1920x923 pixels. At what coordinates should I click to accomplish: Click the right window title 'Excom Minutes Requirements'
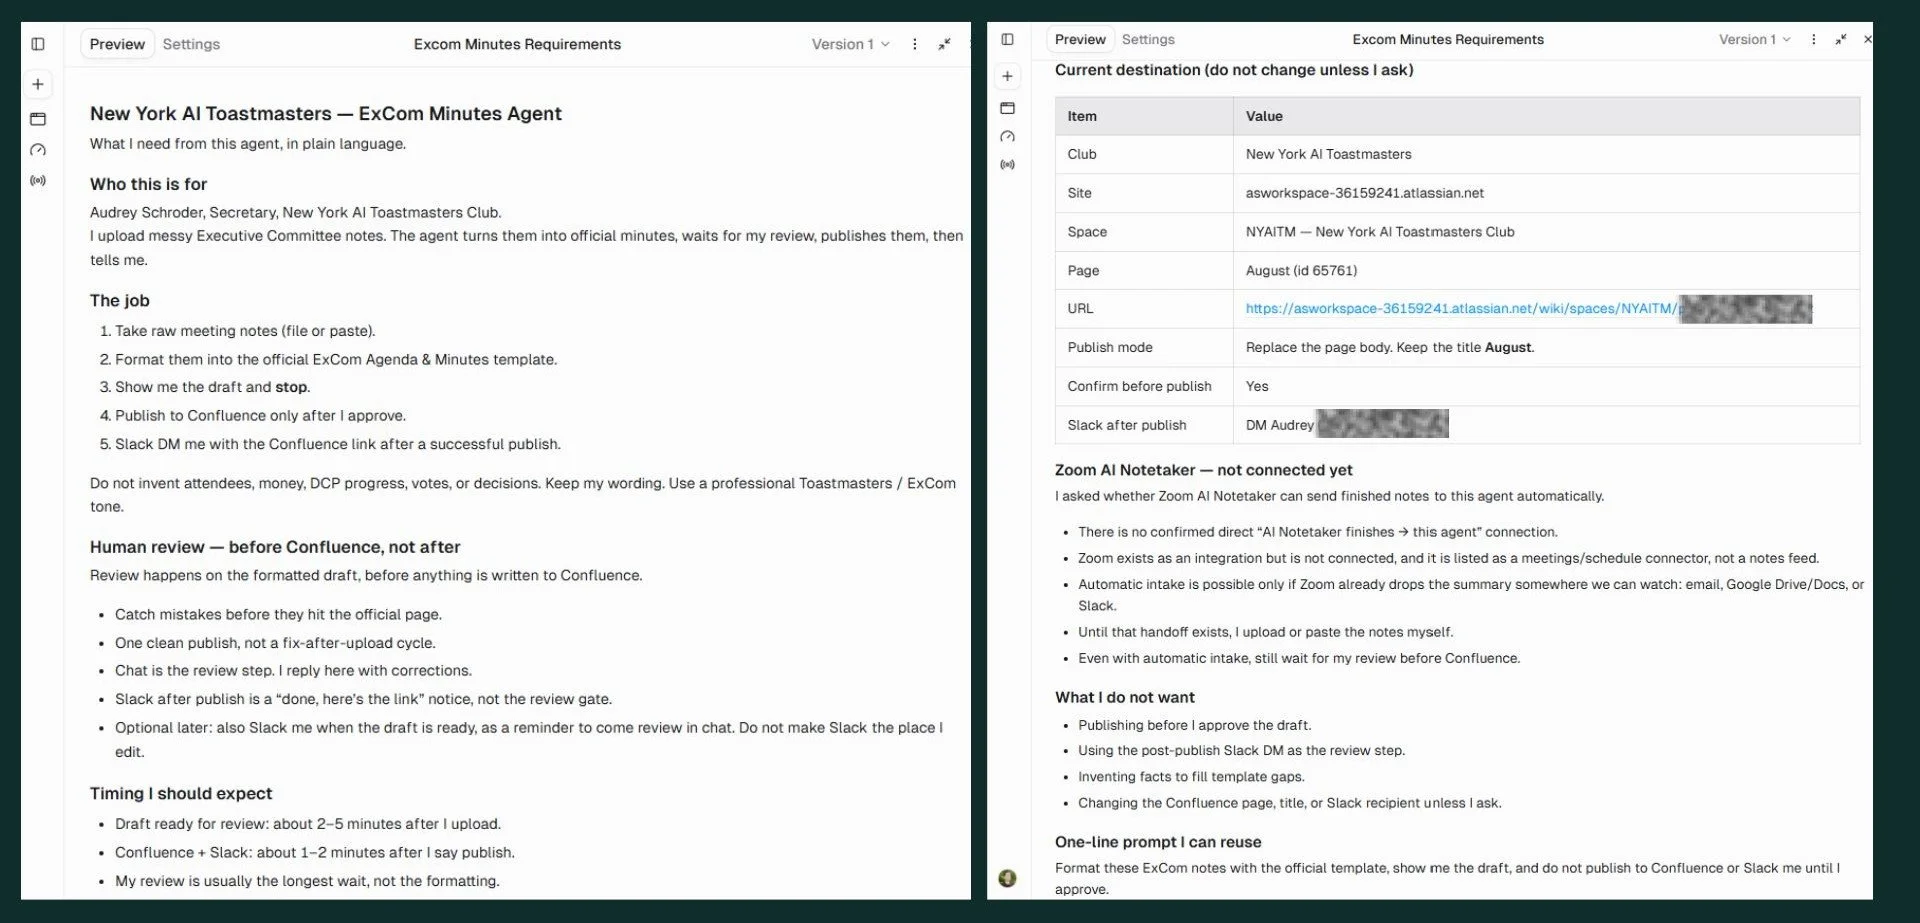click(1448, 40)
